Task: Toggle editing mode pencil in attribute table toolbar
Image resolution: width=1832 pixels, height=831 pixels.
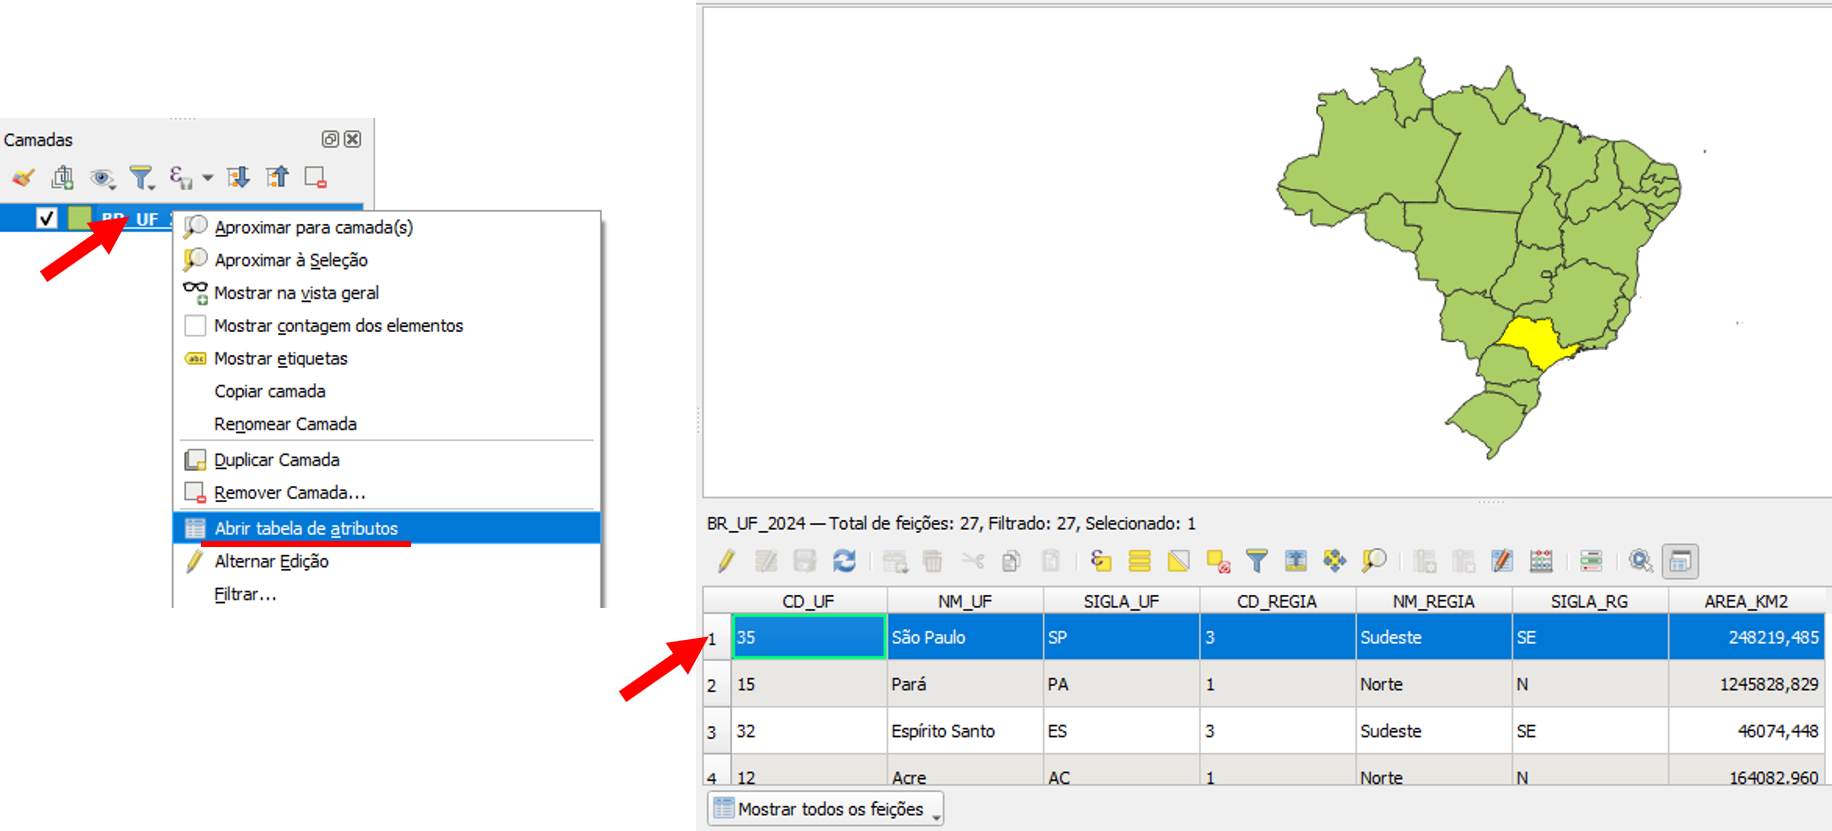Action: coord(726,561)
